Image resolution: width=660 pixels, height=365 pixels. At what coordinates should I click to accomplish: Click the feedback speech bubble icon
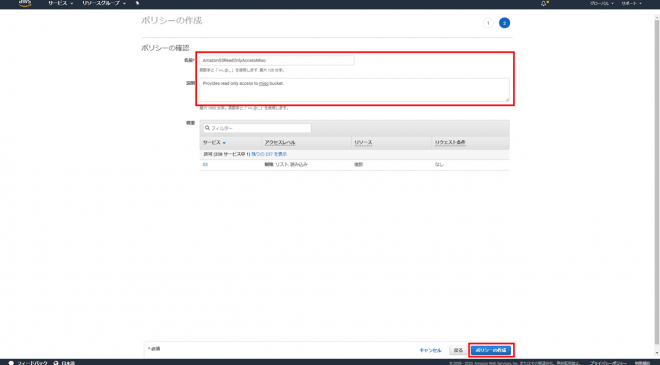[11, 362]
